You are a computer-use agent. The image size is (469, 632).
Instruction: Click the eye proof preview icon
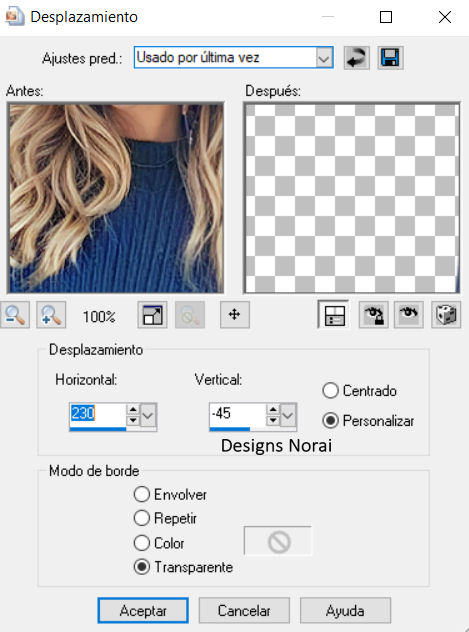click(409, 315)
